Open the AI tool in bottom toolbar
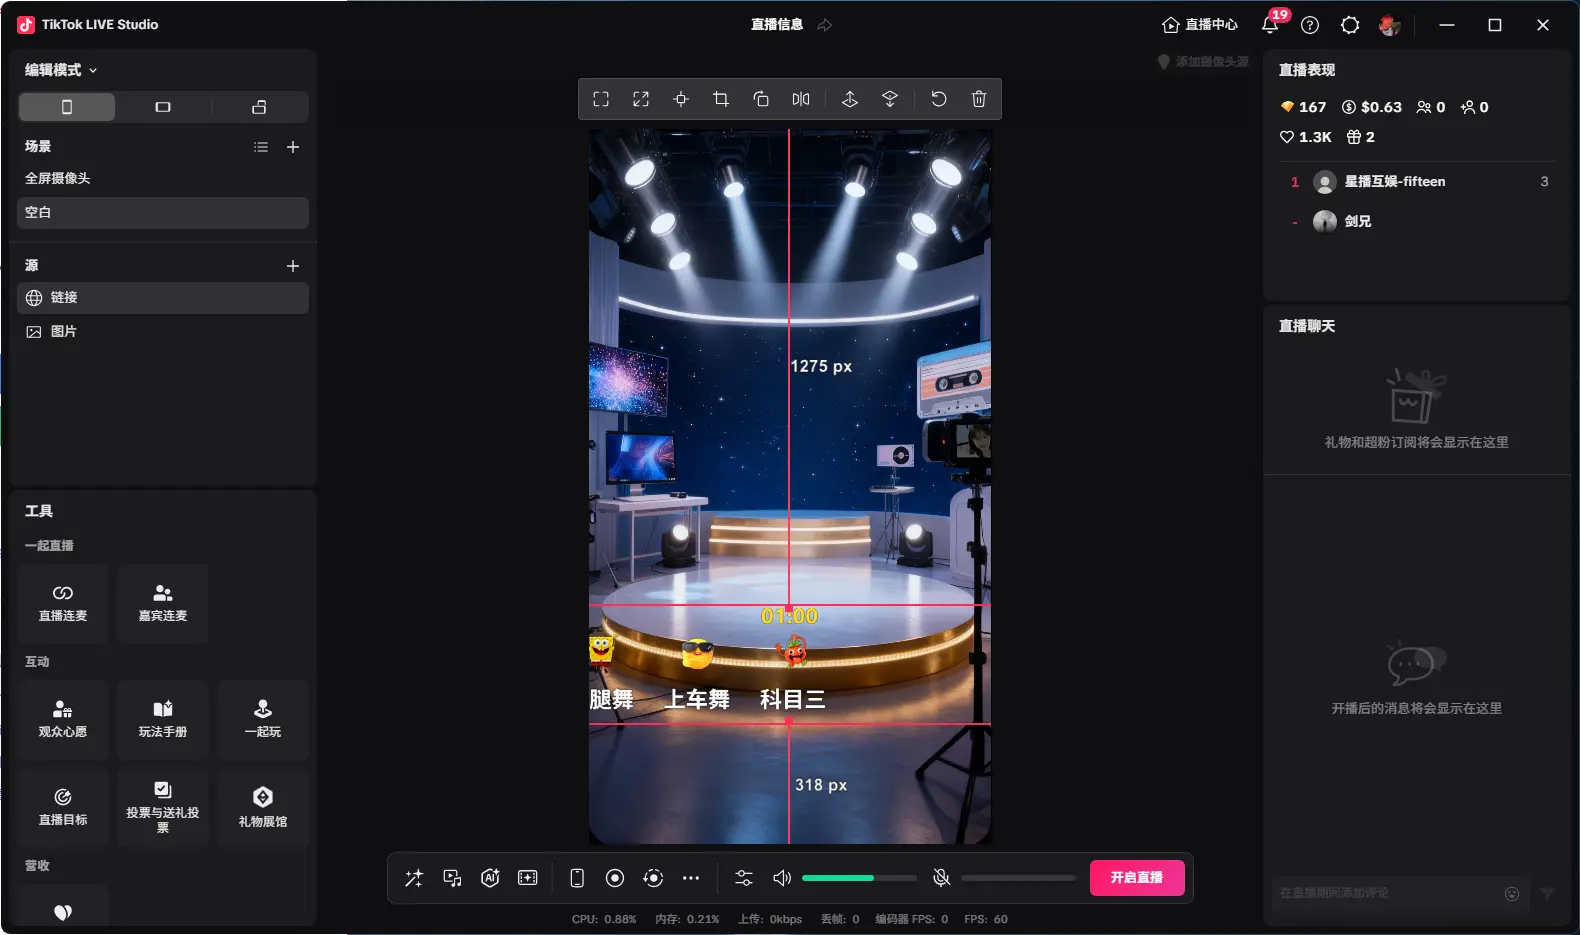 point(490,878)
